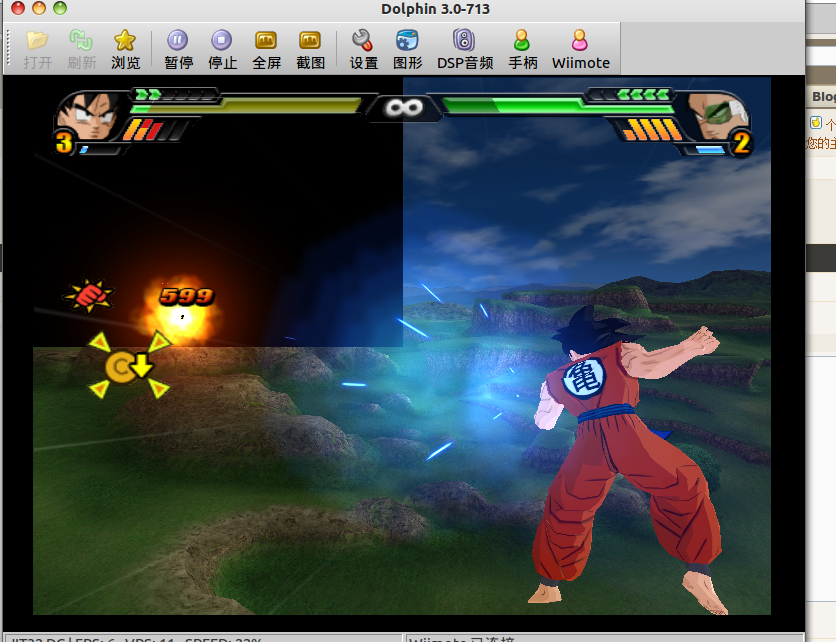Click the 599 damage number
Screen dimensions: 836x642
click(x=187, y=296)
